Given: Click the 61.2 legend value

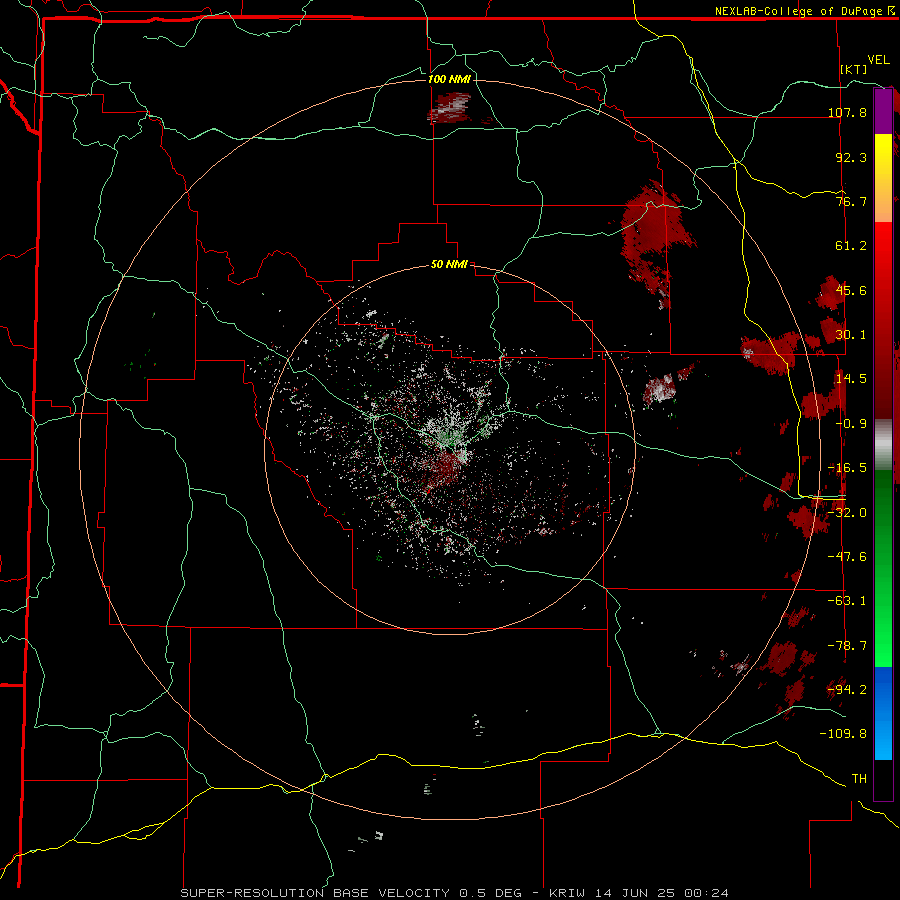Looking at the screenshot, I should coord(851,246).
